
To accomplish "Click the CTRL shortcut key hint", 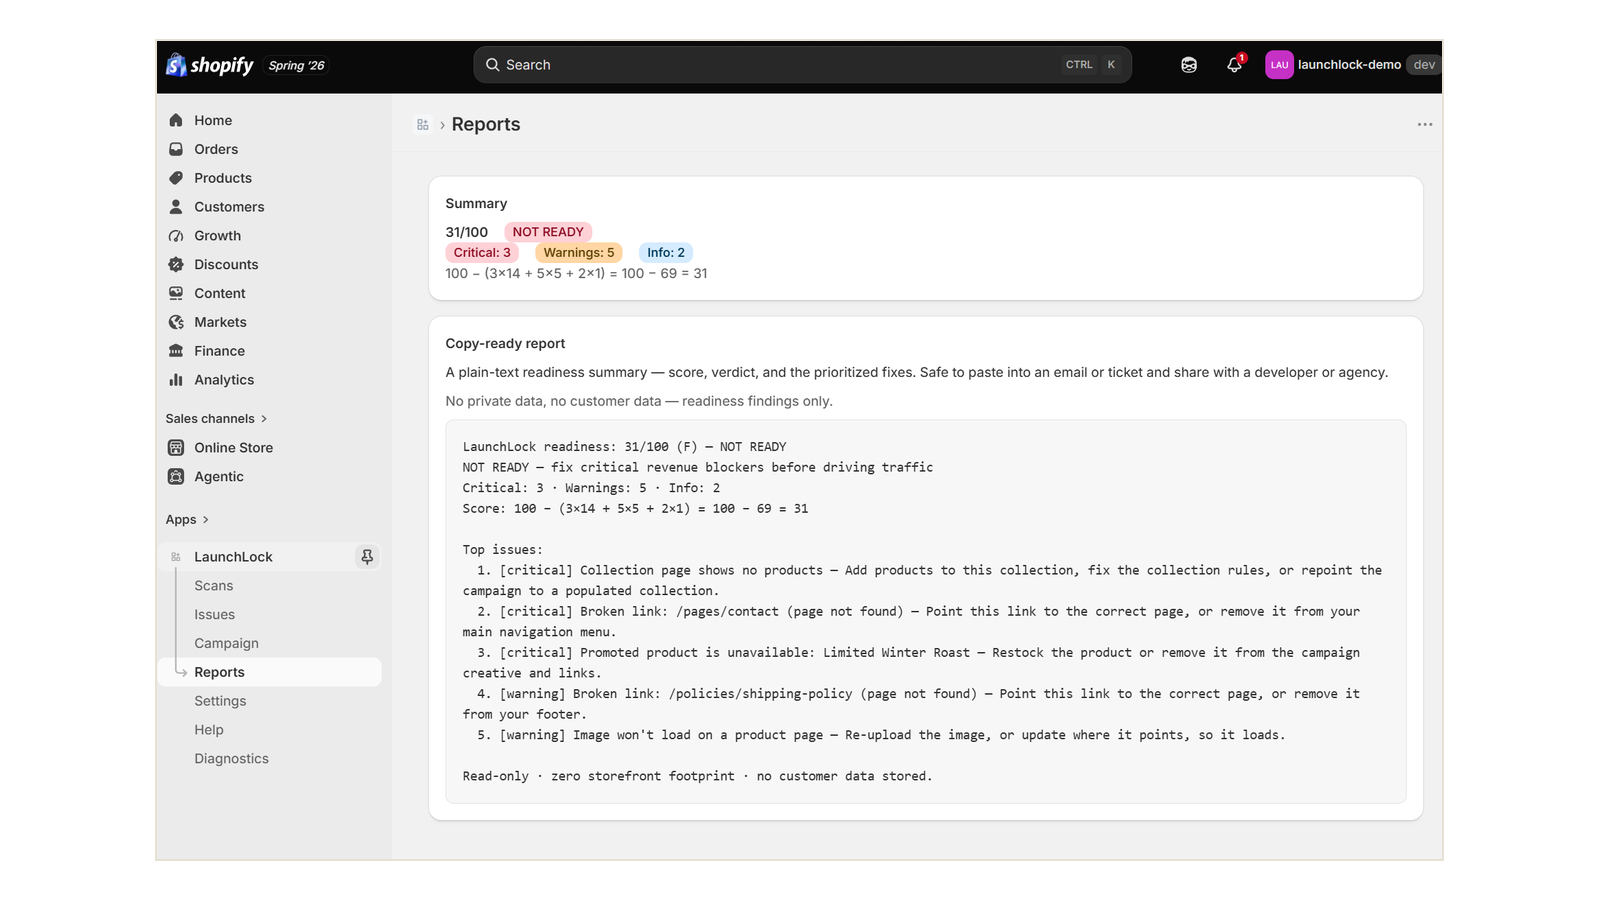I will [1079, 65].
